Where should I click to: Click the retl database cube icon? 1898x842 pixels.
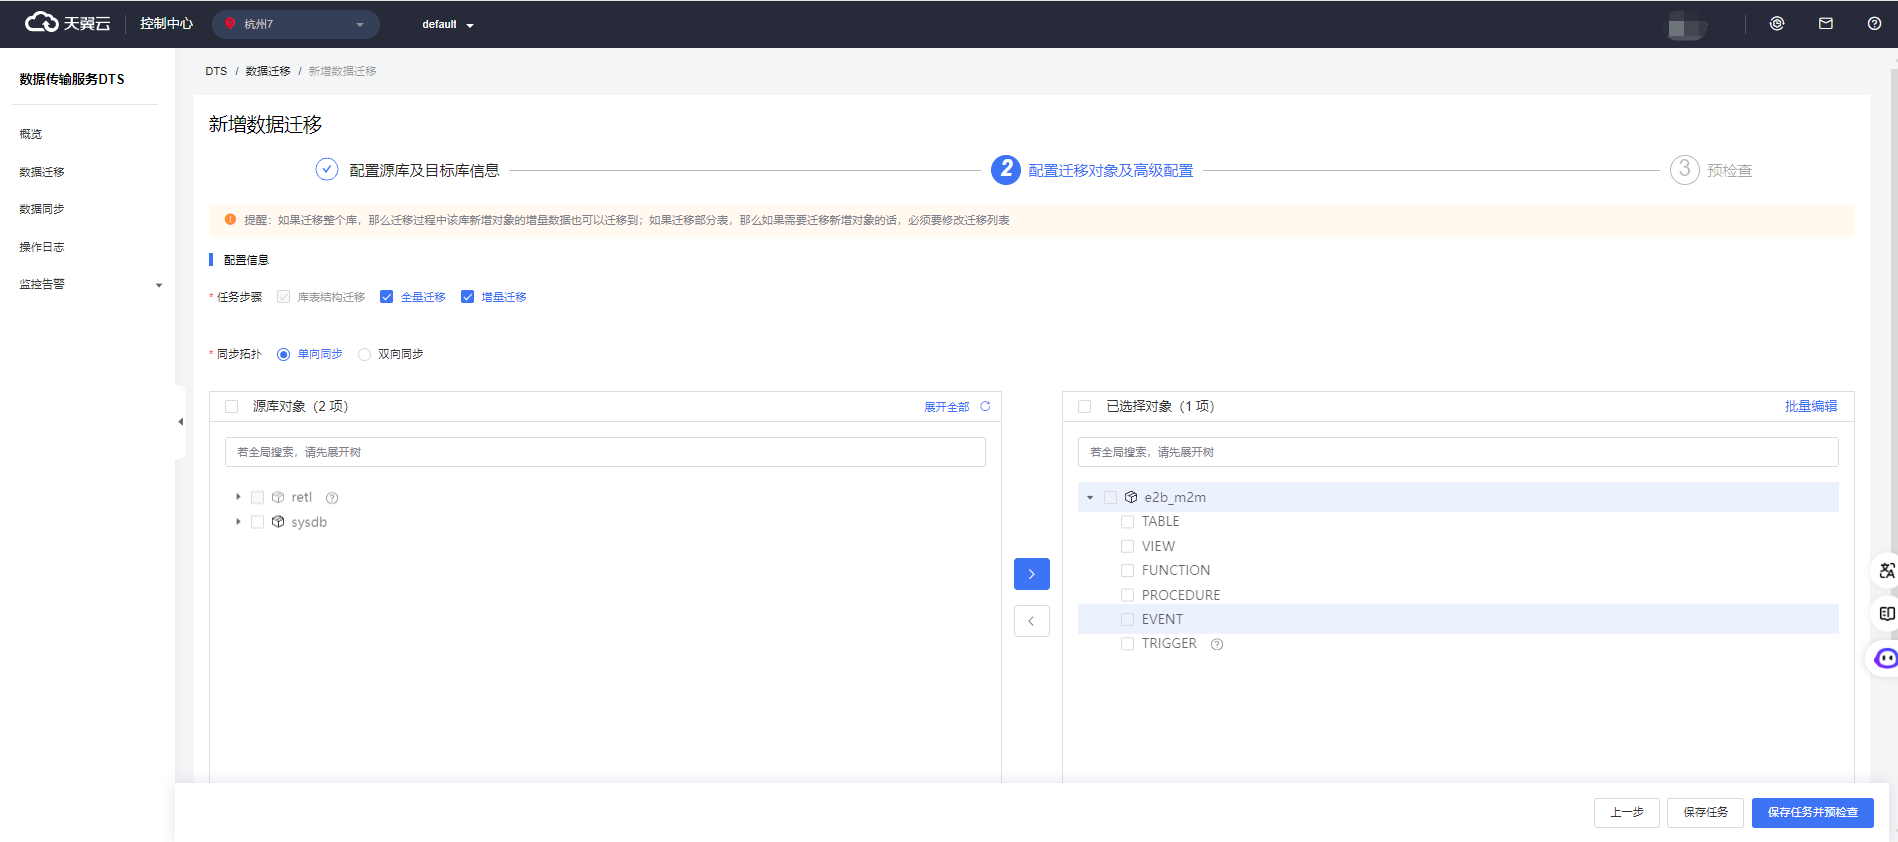click(x=278, y=497)
